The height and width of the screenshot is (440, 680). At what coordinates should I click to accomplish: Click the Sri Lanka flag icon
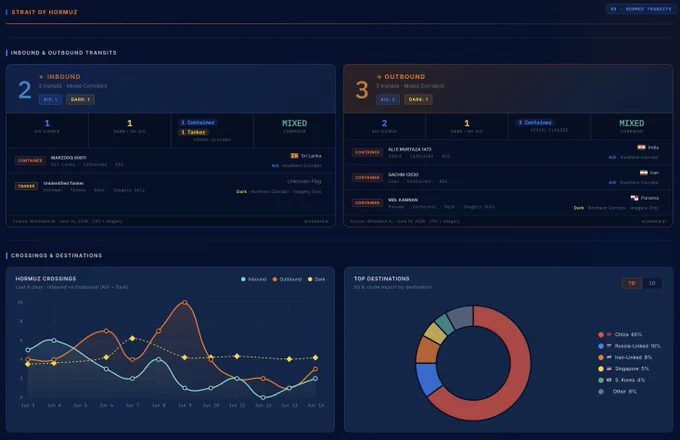294,156
